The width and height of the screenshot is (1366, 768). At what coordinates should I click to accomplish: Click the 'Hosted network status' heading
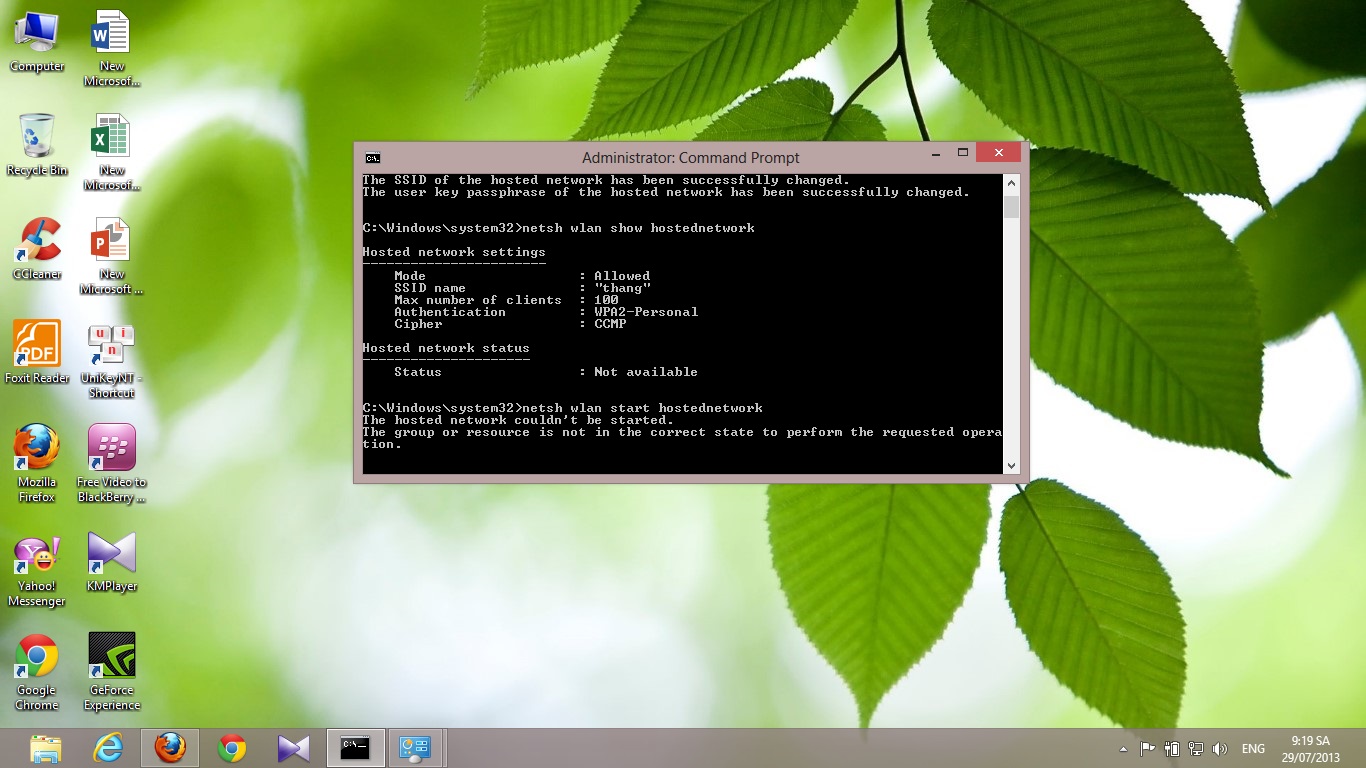click(446, 348)
